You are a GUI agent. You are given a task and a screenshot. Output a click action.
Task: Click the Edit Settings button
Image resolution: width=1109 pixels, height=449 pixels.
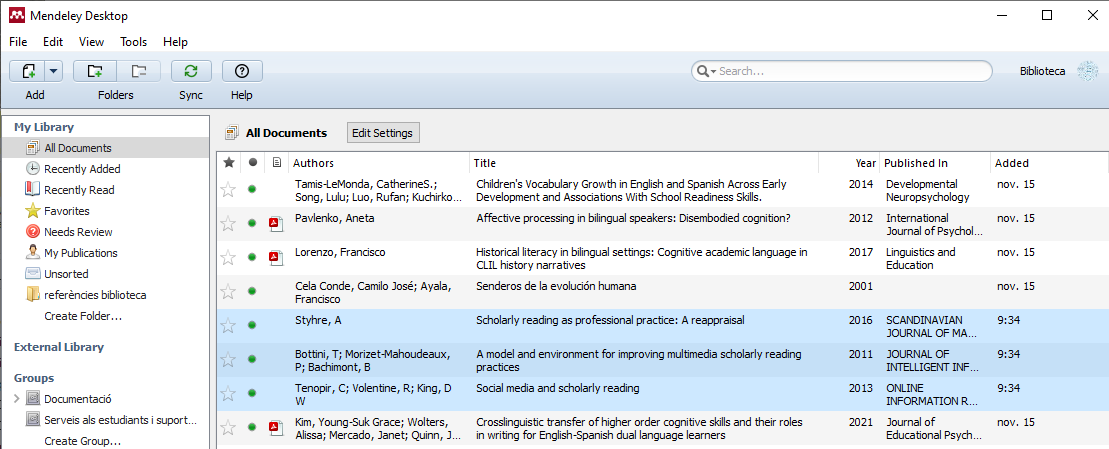pos(383,132)
